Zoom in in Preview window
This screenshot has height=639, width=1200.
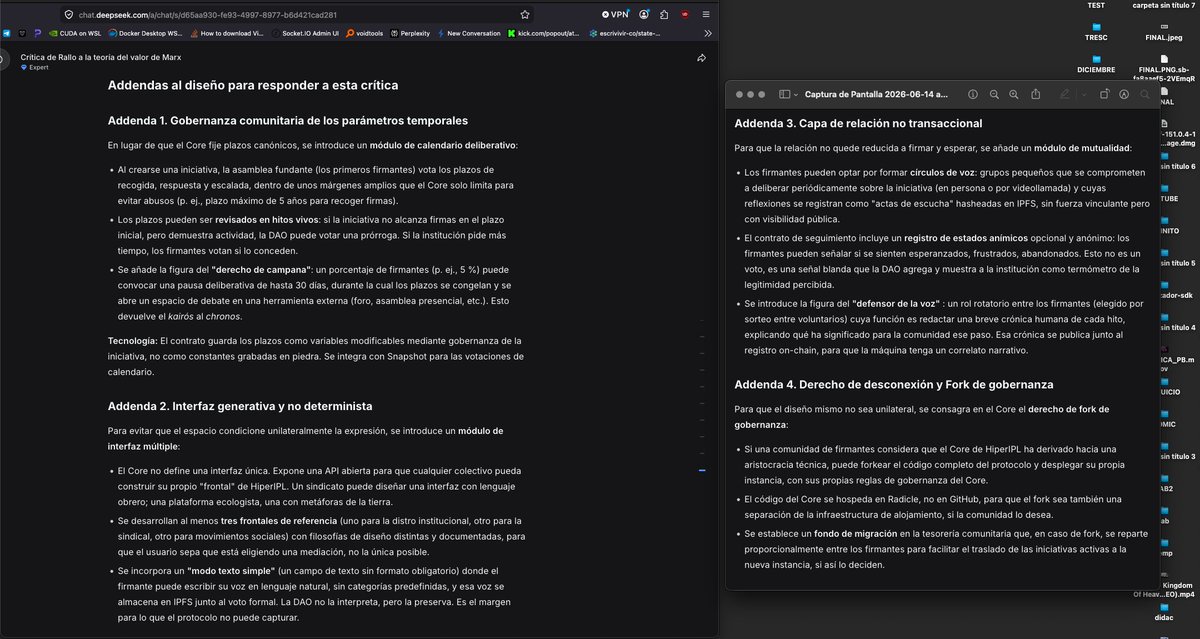(1014, 94)
